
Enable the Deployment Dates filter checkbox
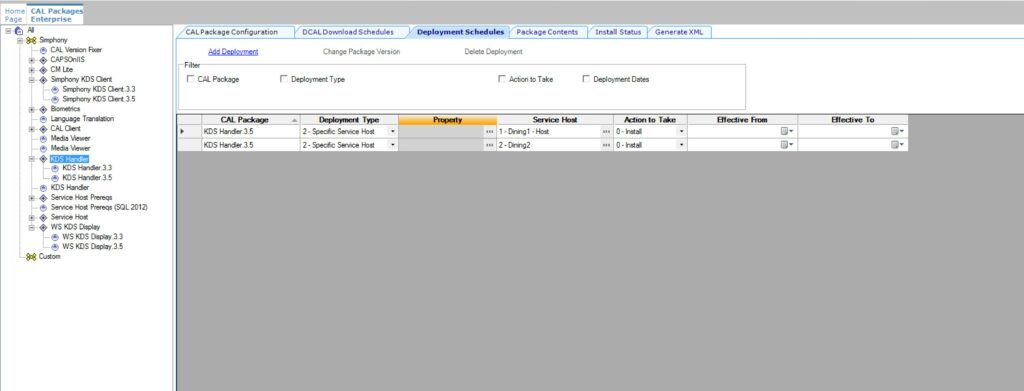(586, 79)
